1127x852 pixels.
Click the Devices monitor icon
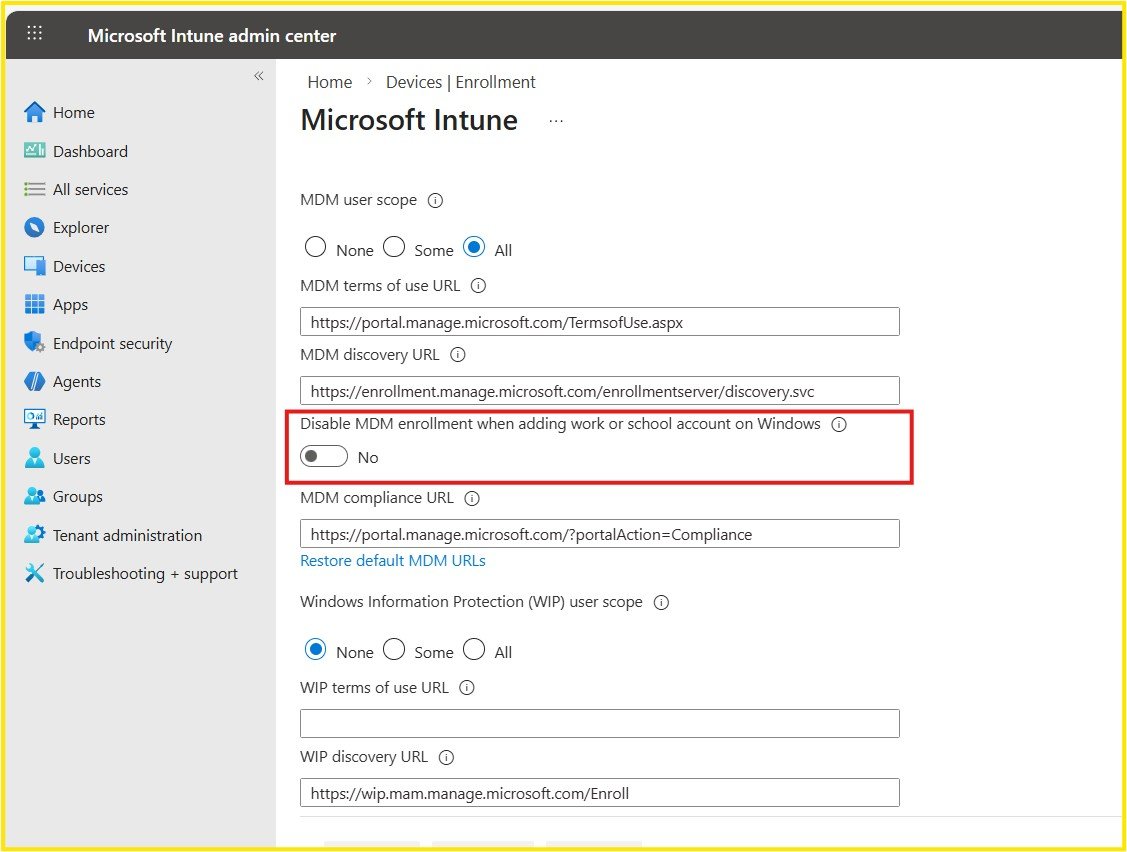pyautogui.click(x=34, y=265)
